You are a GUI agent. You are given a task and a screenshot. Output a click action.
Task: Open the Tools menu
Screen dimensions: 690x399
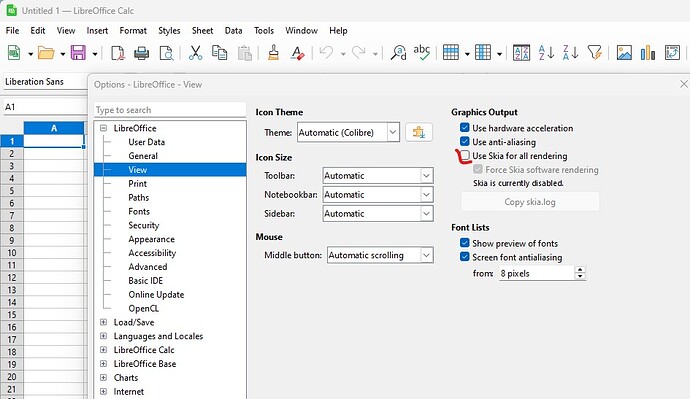click(x=264, y=30)
